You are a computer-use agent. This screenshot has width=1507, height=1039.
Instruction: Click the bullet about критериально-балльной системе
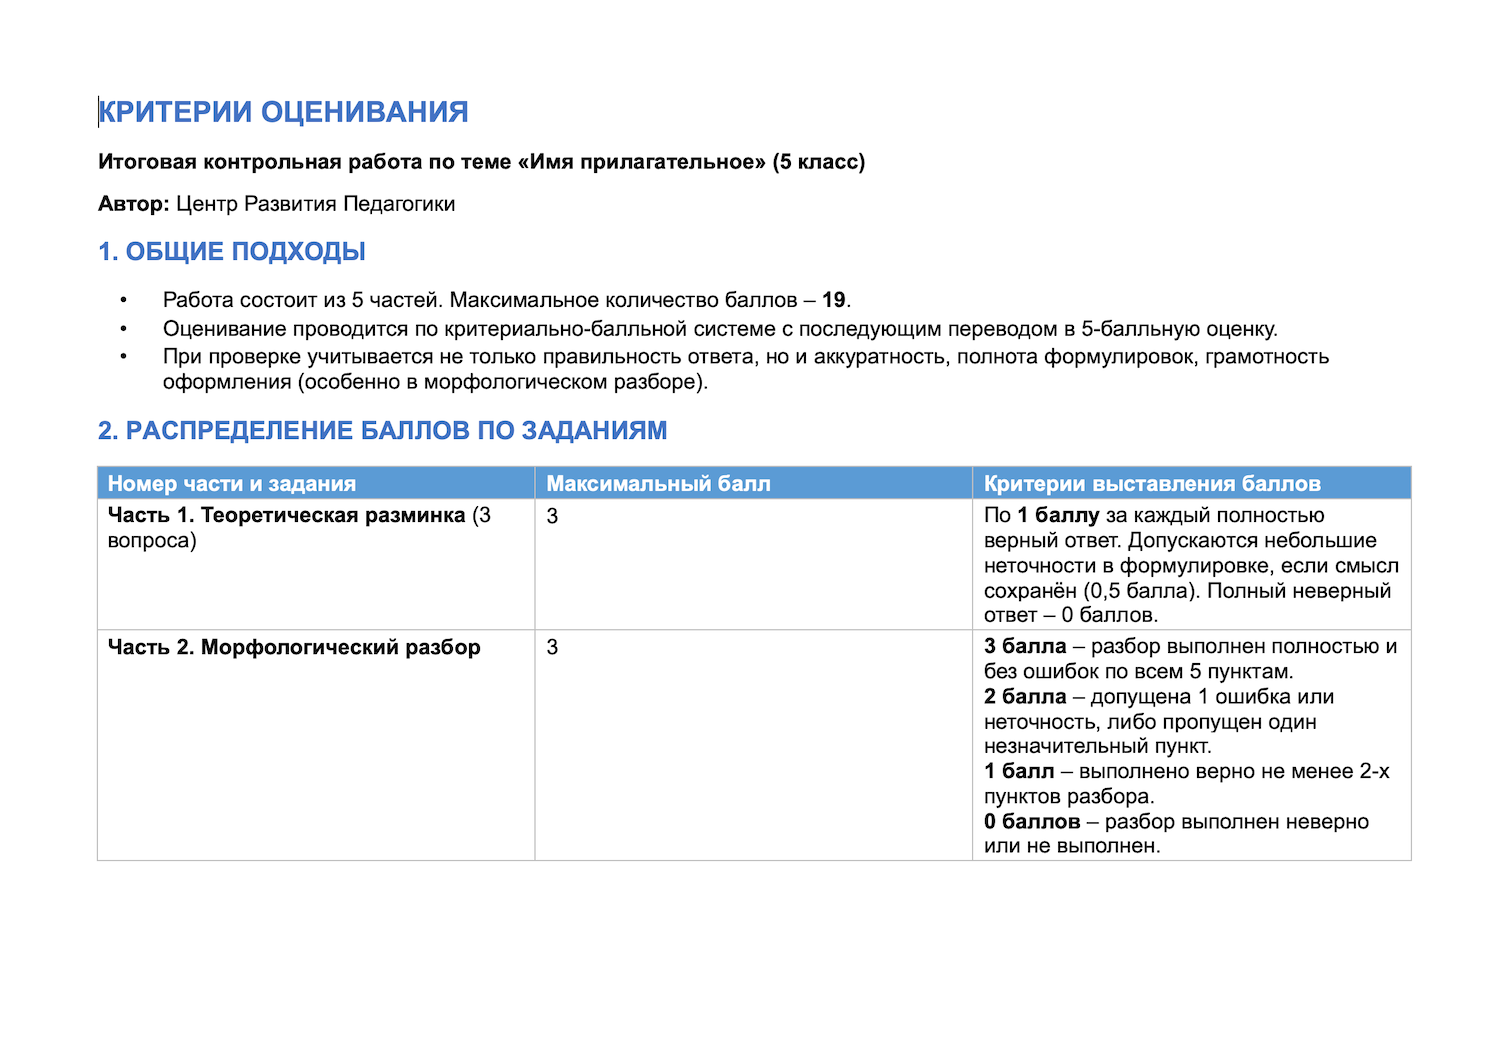(720, 329)
